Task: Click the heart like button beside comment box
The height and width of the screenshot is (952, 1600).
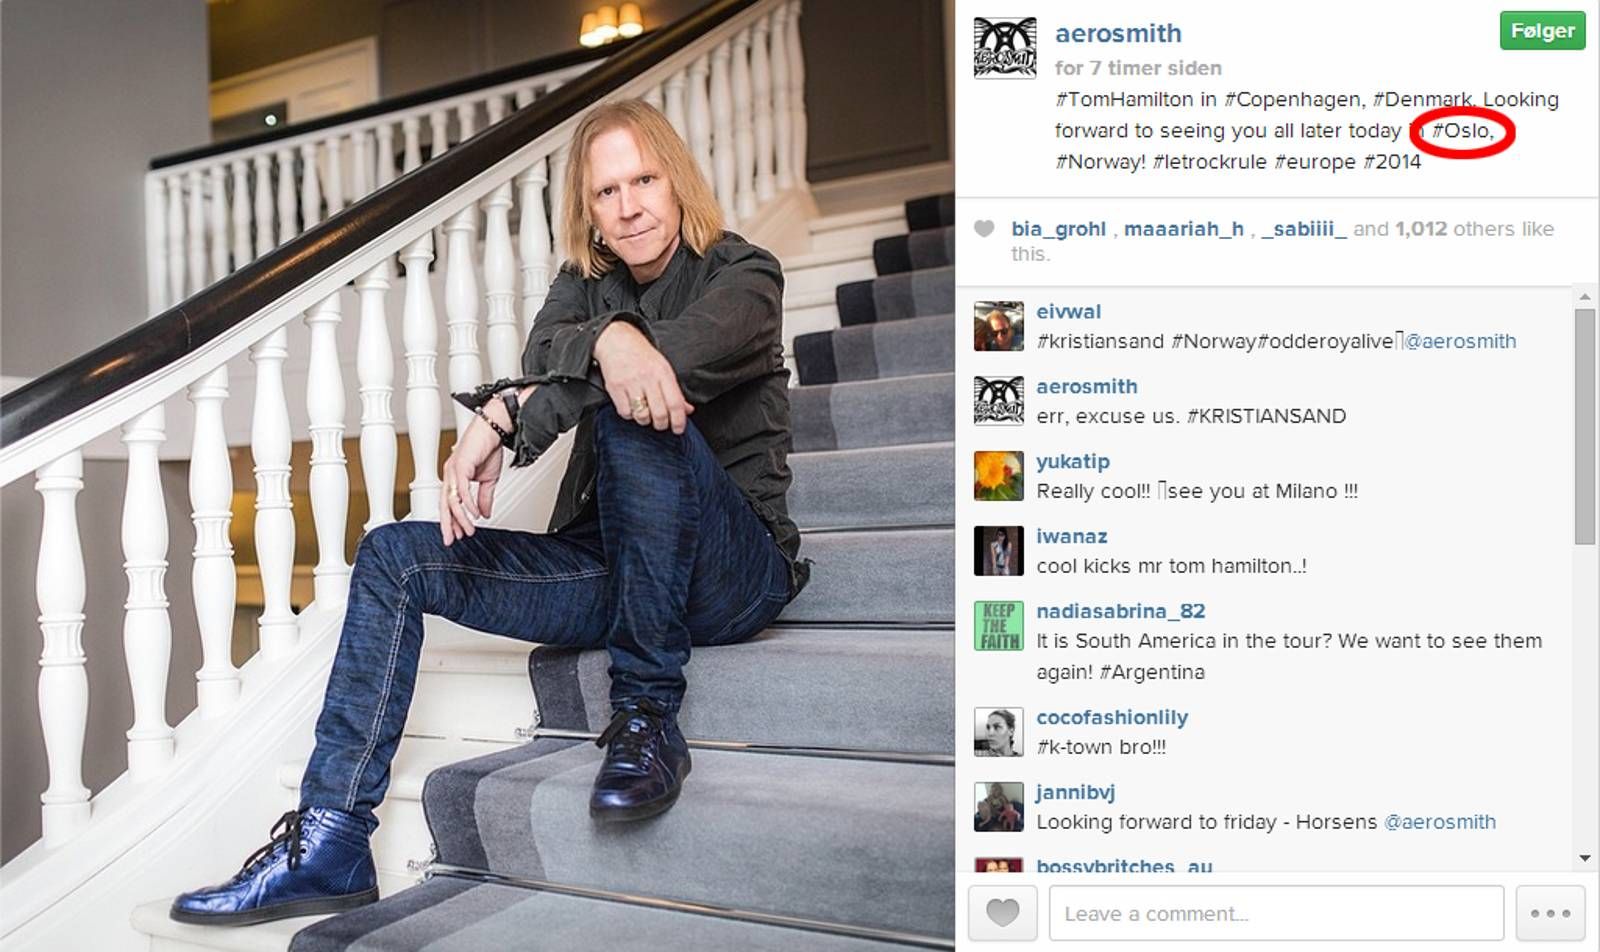Action: [1003, 913]
